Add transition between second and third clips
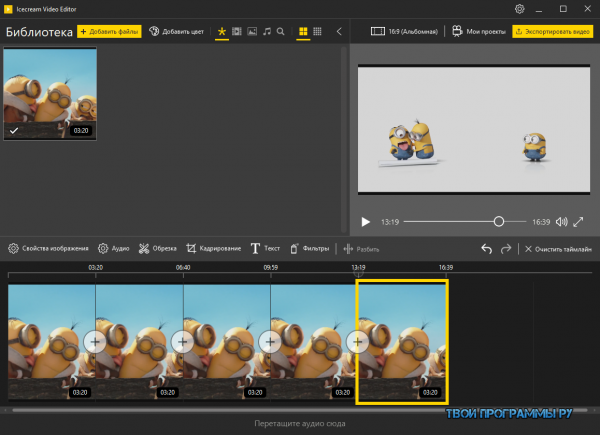 coord(183,341)
